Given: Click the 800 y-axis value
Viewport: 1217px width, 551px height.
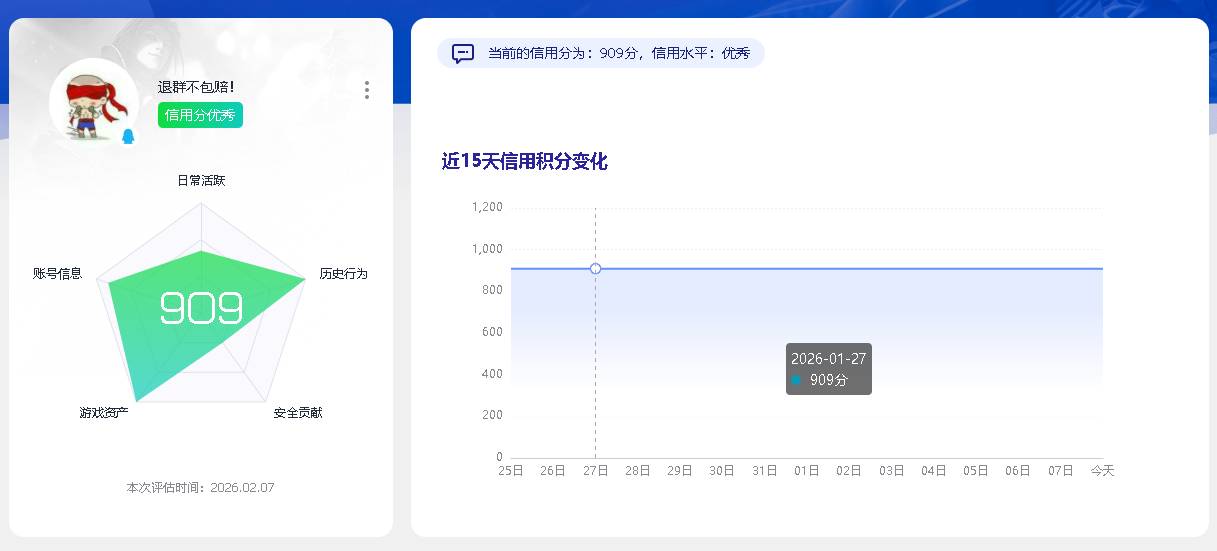Looking at the screenshot, I should pyautogui.click(x=492, y=290).
